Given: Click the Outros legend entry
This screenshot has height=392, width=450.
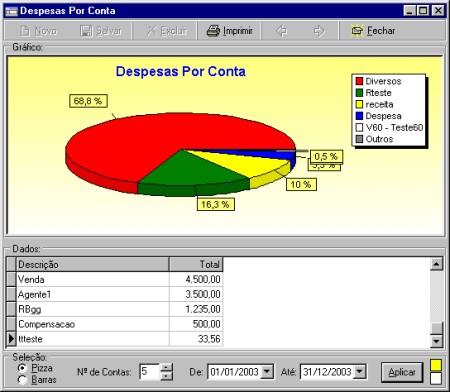Looking at the screenshot, I should point(375,139).
